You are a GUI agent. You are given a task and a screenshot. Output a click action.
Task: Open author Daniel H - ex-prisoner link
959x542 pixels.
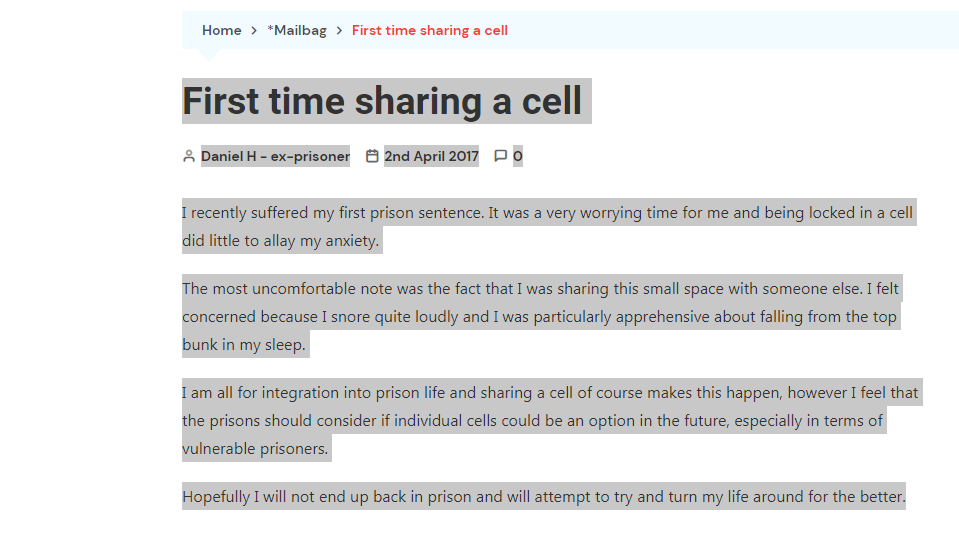275,157
